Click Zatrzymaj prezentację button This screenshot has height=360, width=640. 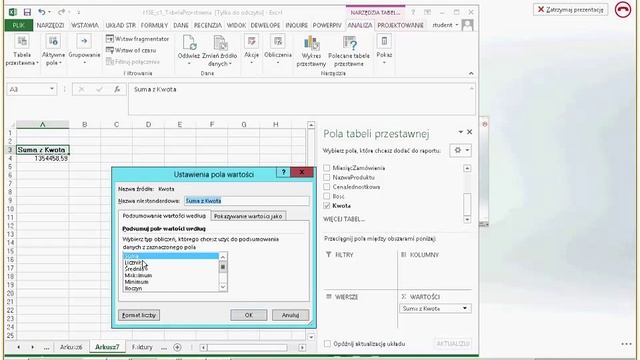coord(570,9)
